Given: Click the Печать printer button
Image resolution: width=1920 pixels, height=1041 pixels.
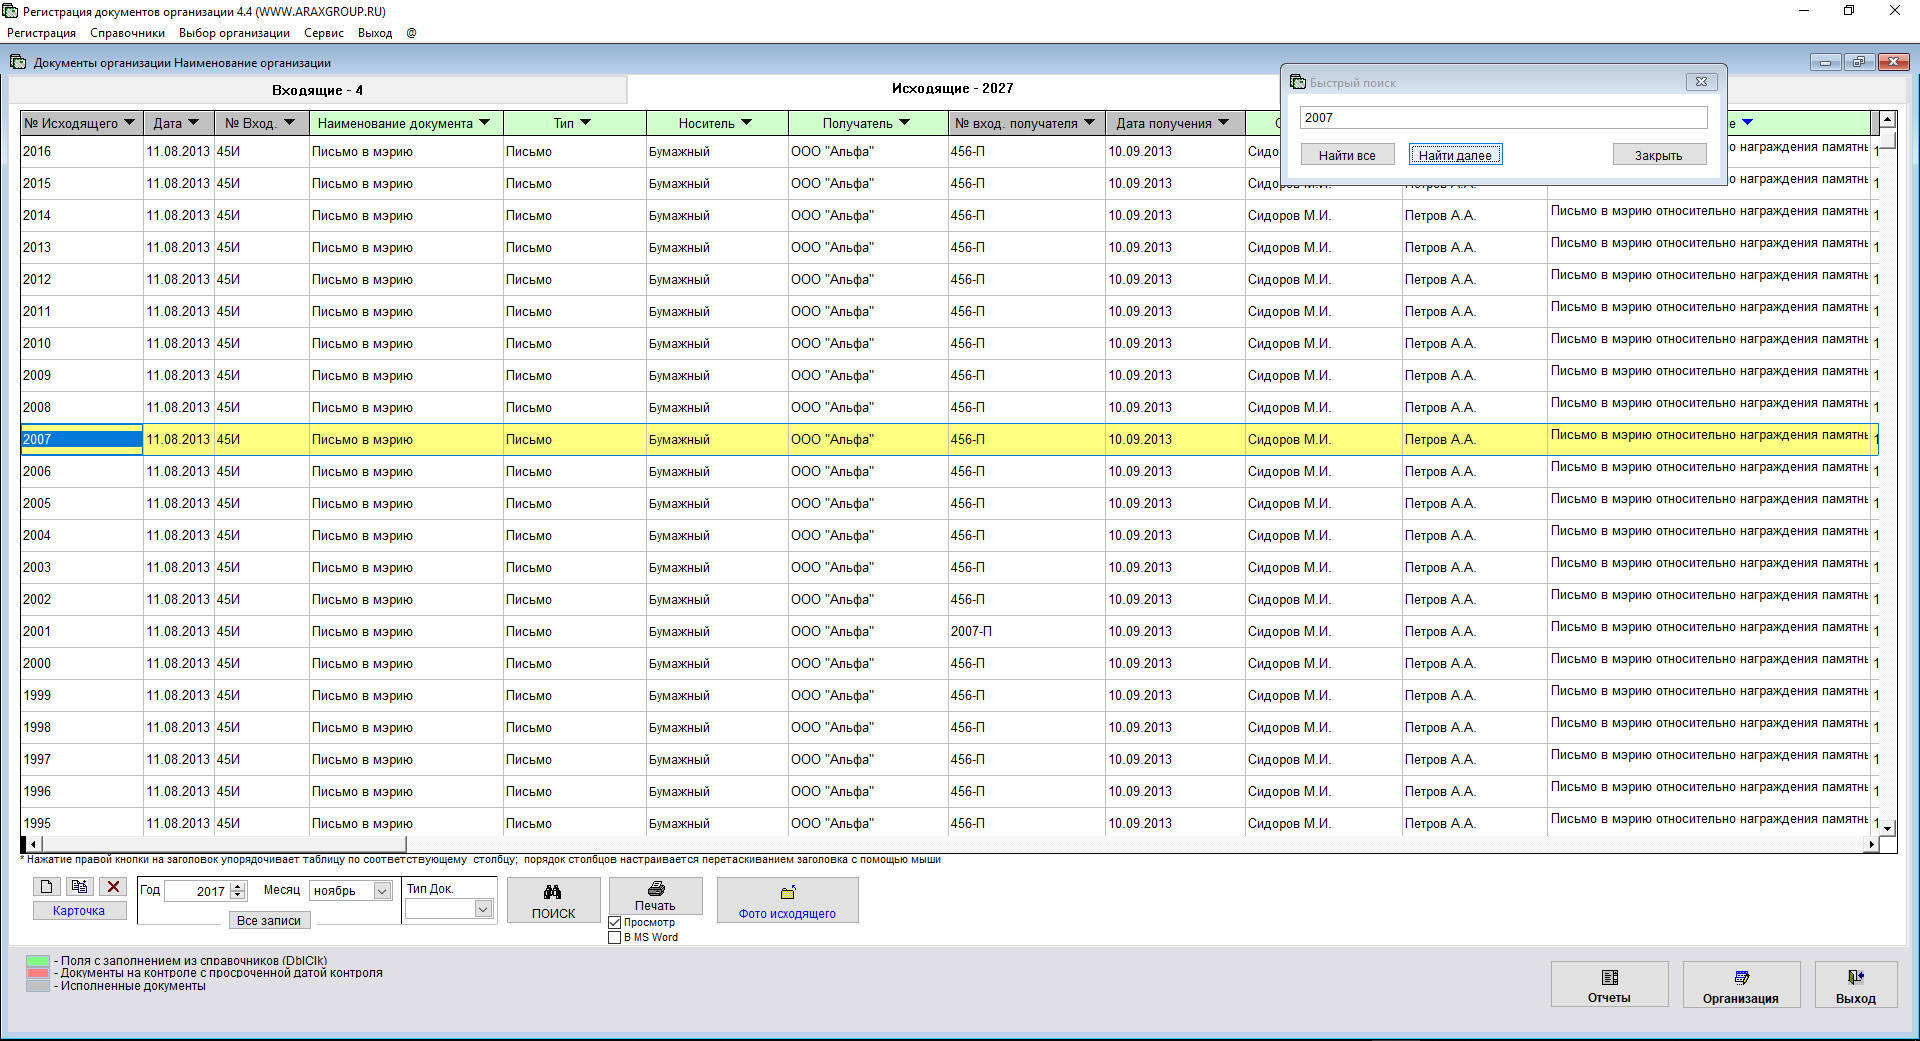Looking at the screenshot, I should (x=655, y=896).
